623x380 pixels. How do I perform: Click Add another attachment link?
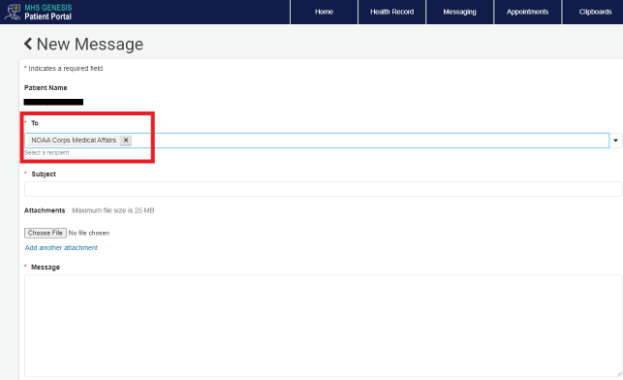coord(61,248)
